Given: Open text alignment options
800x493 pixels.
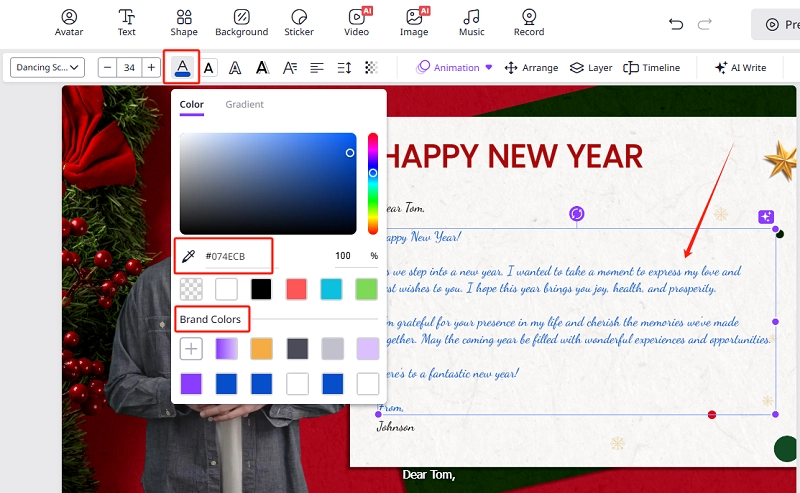Looking at the screenshot, I should pos(317,67).
